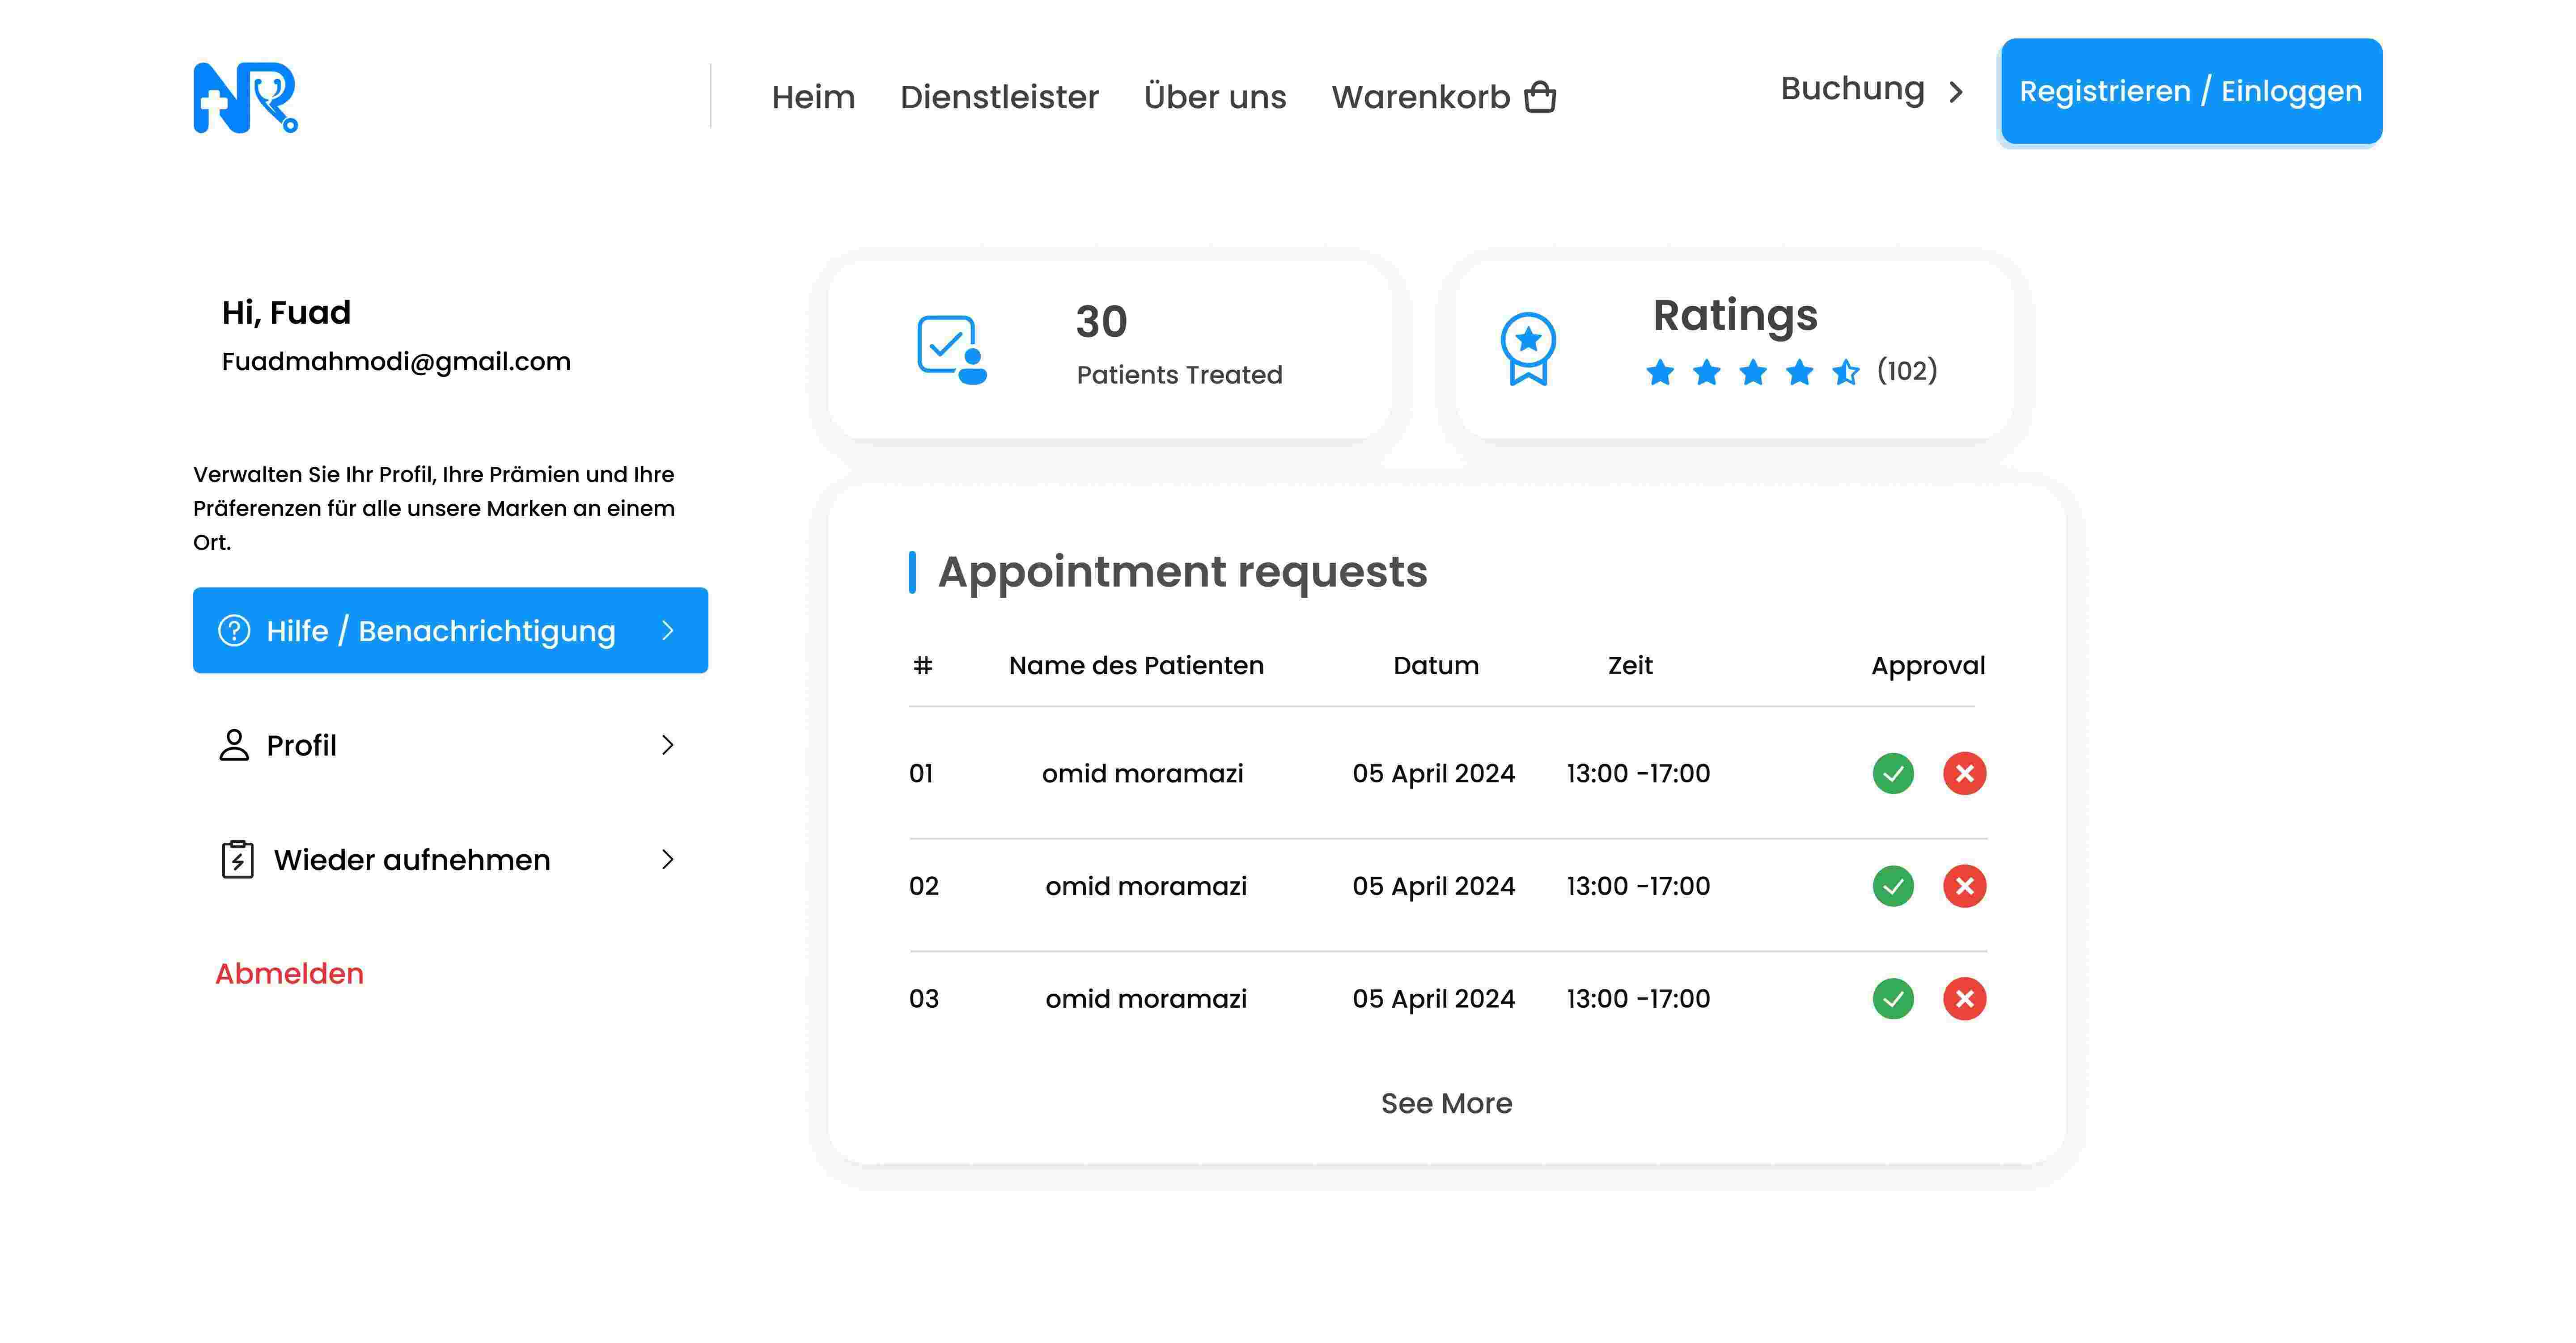Click 13:00 -17:00 in row 03

tap(1638, 999)
